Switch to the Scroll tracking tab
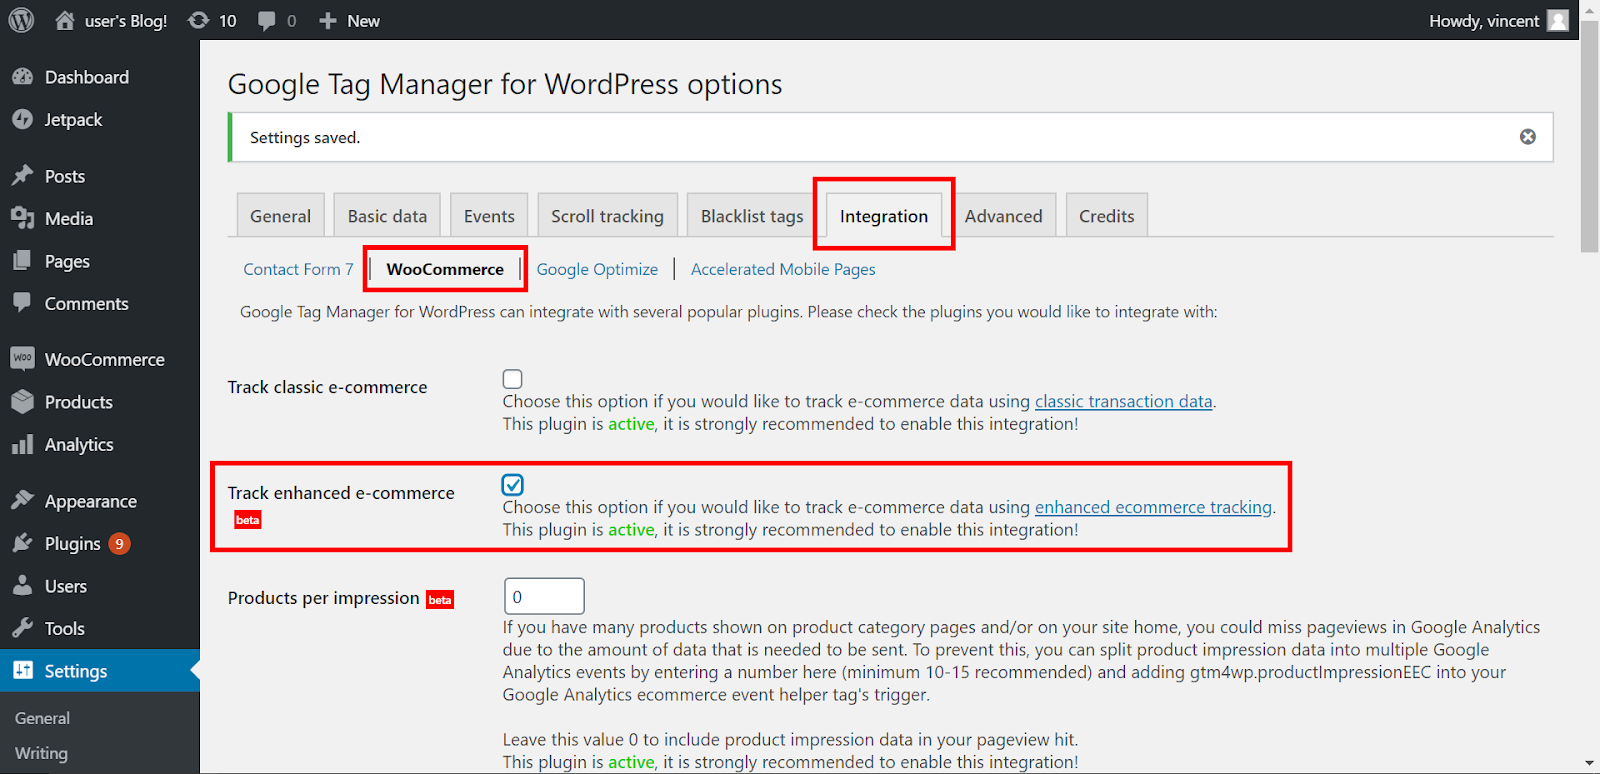Screen dimensions: 1600x774 (x=607, y=216)
